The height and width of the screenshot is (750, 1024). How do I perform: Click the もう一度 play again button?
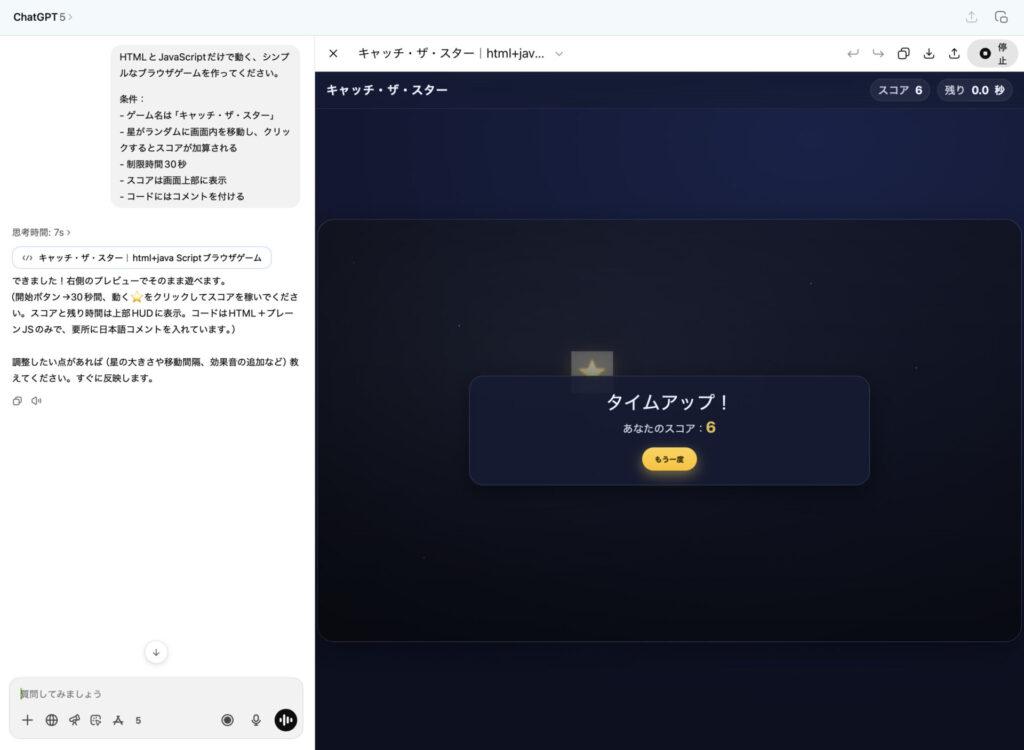pyautogui.click(x=669, y=459)
